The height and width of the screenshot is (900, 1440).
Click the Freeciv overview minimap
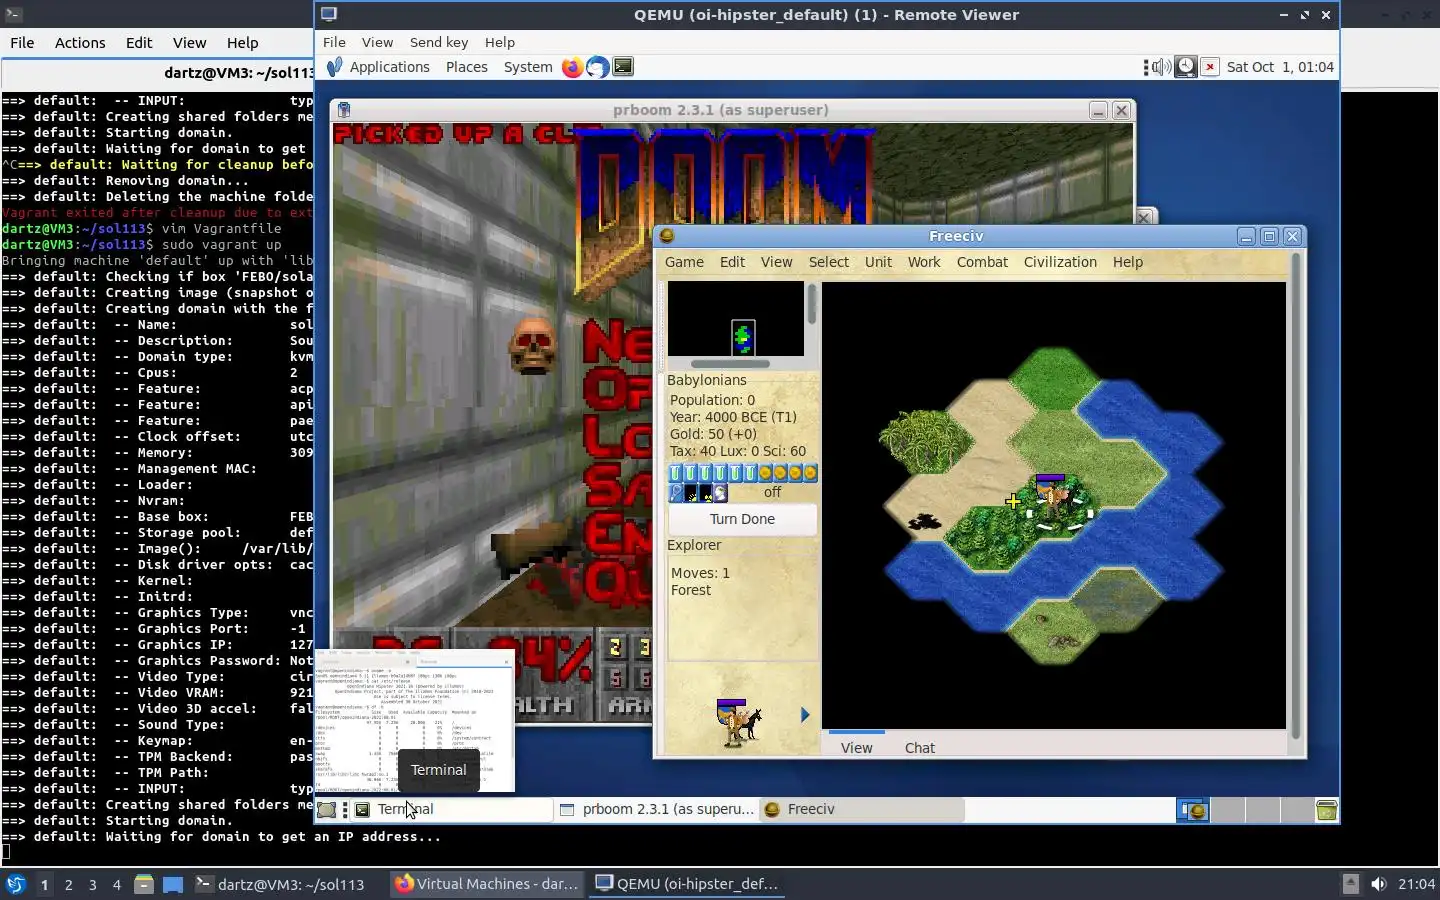click(736, 318)
